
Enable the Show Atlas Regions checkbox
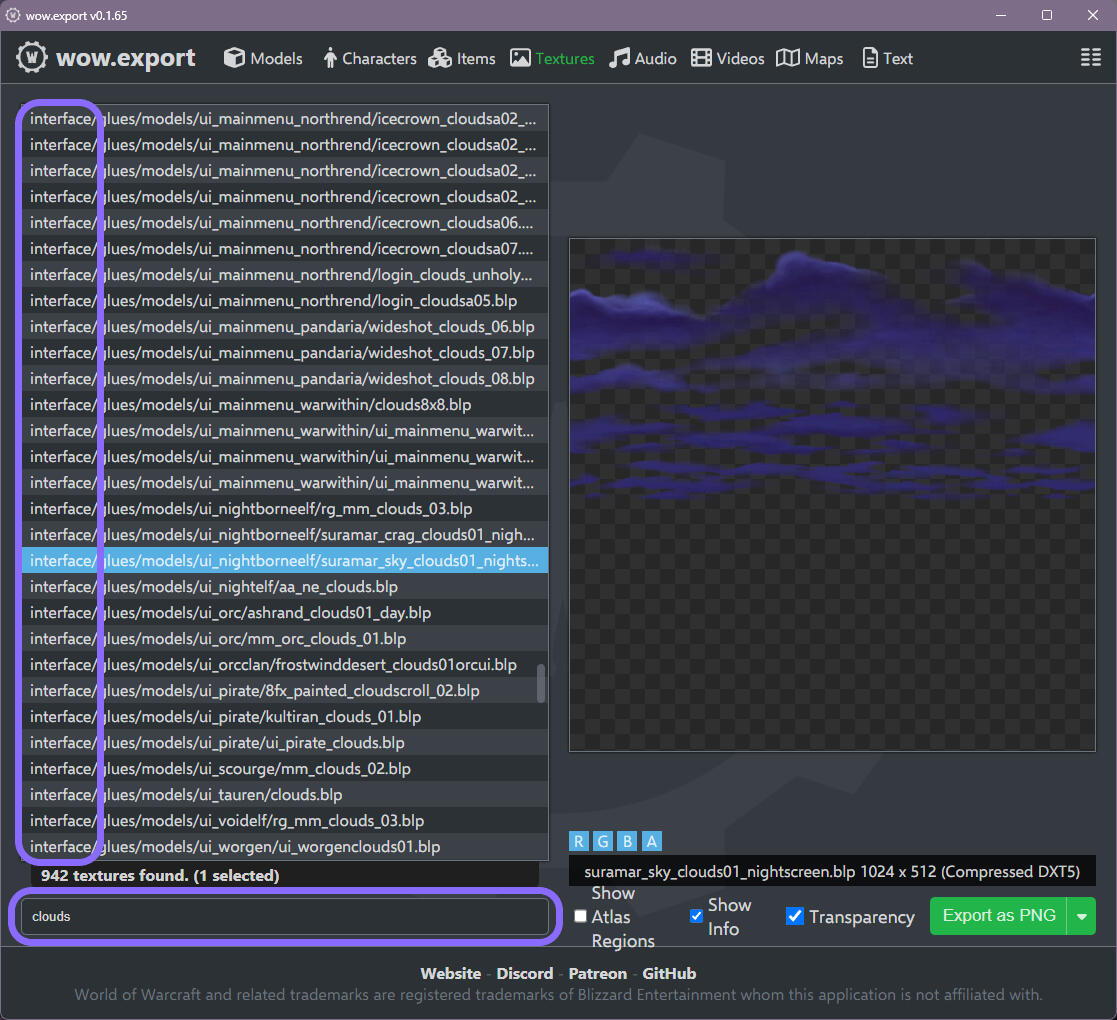pyautogui.click(x=580, y=917)
